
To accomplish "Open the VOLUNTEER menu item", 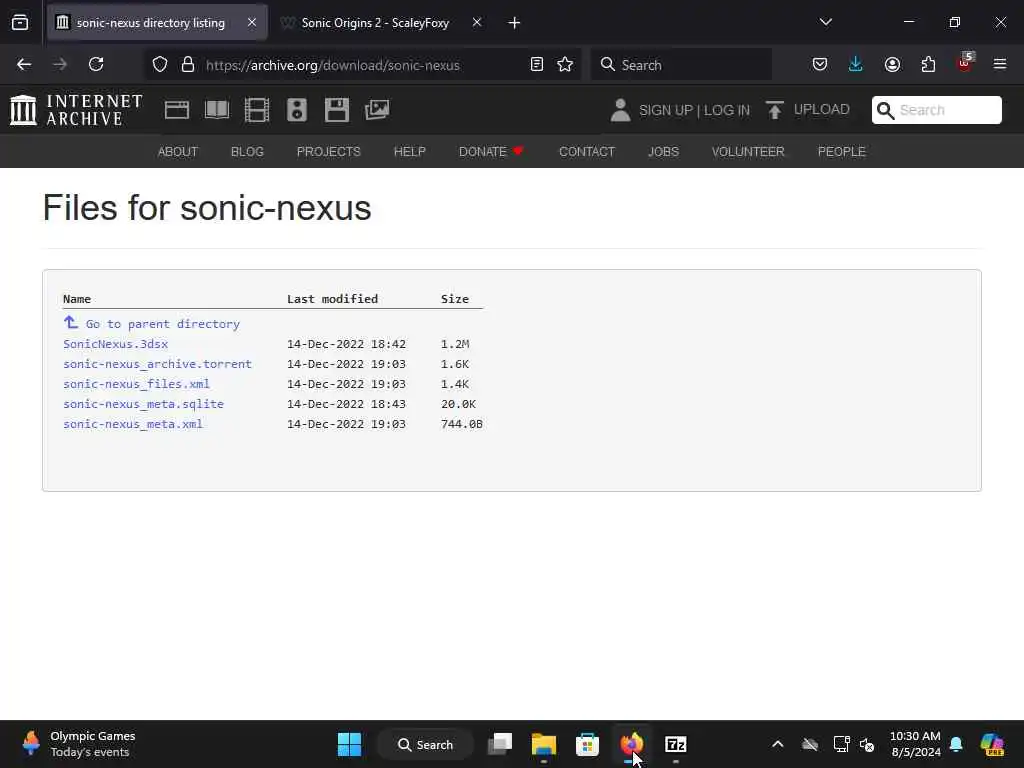I will [748, 152].
